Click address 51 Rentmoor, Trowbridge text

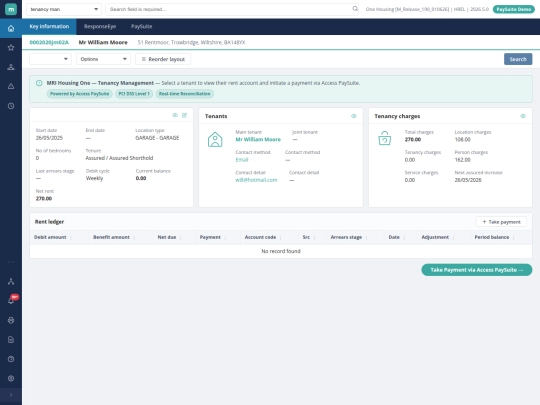[191, 42]
